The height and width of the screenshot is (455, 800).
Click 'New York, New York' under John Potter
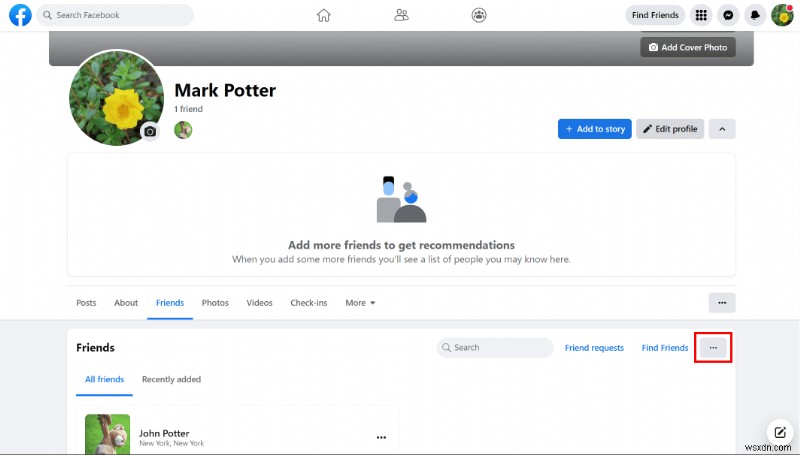tap(171, 443)
